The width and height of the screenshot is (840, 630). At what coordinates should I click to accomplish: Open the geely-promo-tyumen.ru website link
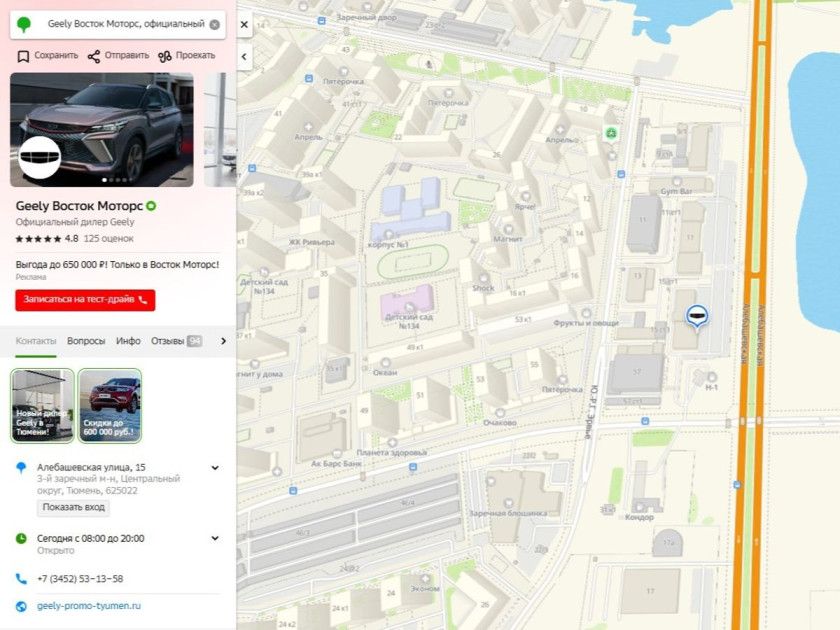tap(89, 606)
